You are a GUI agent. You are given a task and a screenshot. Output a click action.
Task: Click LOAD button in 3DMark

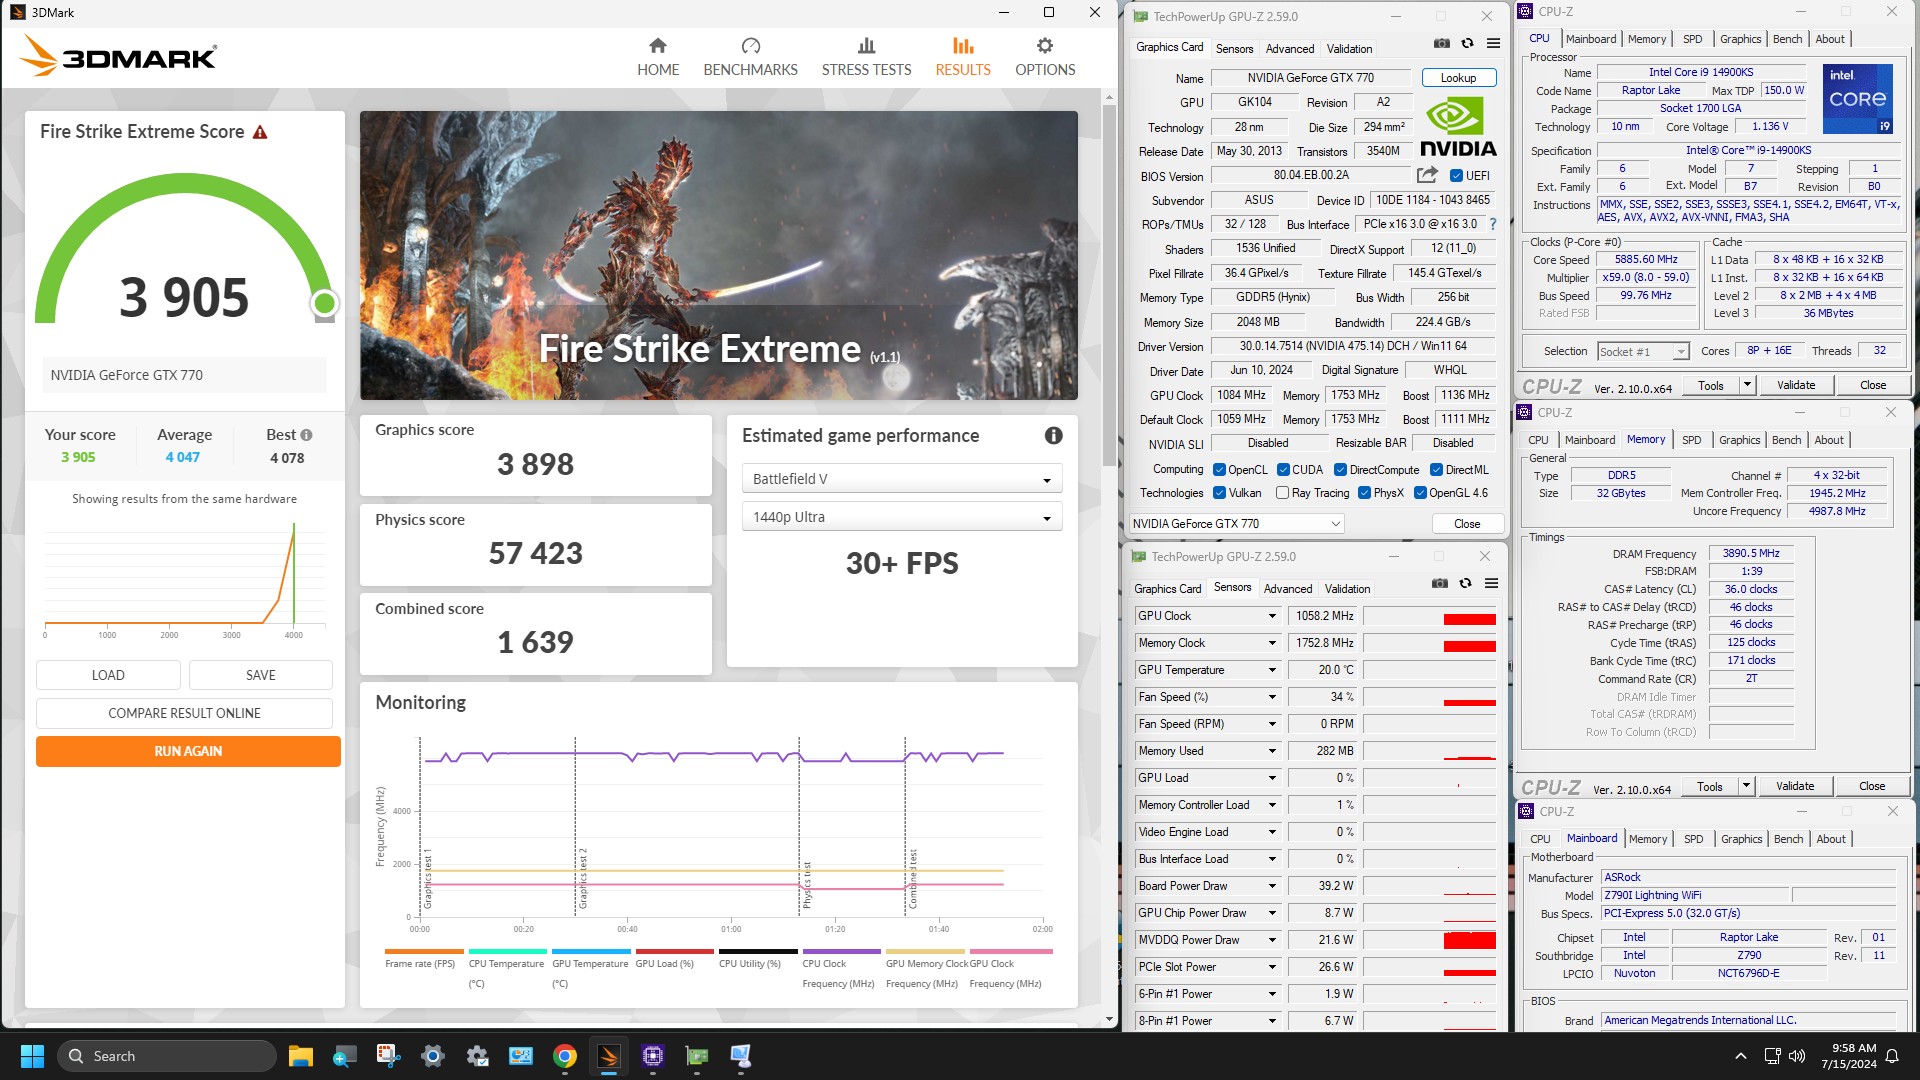[x=108, y=675]
